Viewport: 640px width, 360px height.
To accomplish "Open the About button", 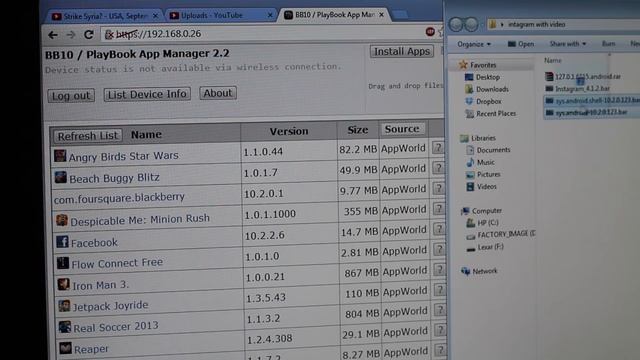I will point(218,93).
